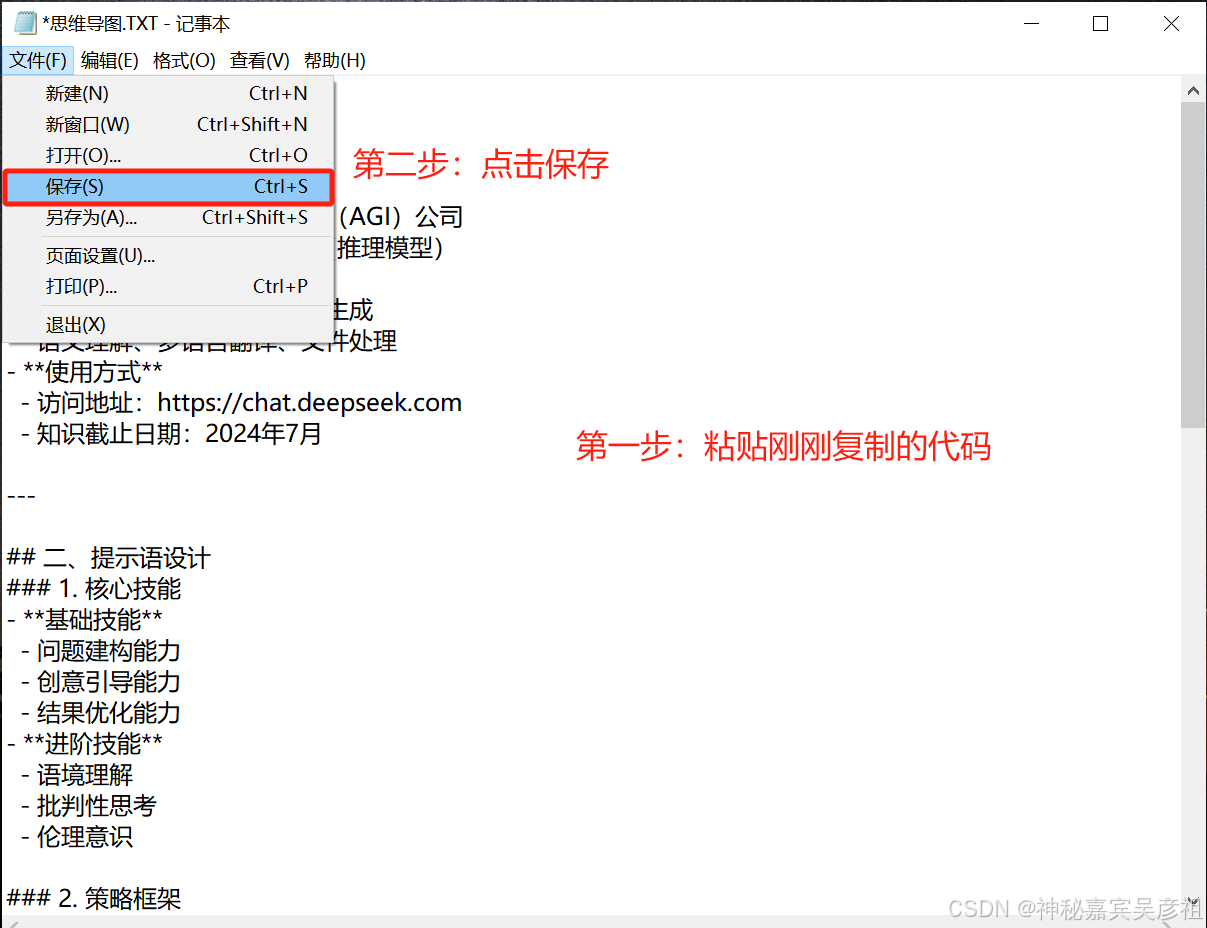The image size is (1207, 928).
Task: Open 页面设置(U)... from the menu
Action: pyautogui.click(x=168, y=256)
